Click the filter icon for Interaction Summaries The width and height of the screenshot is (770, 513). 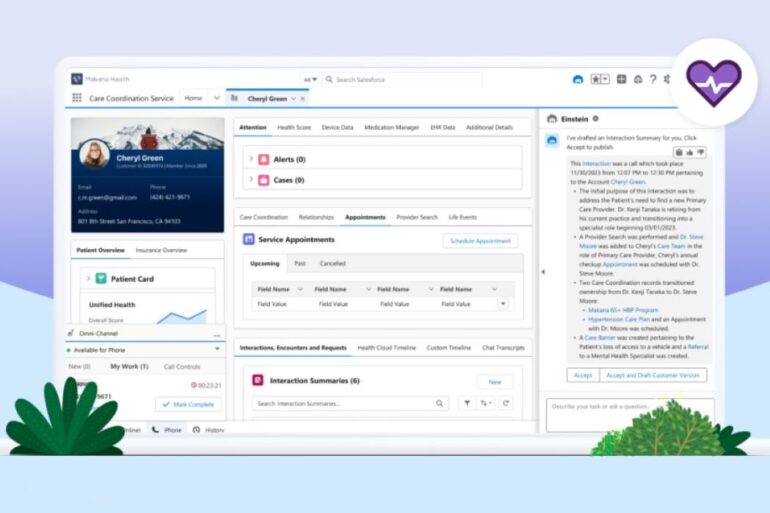point(467,403)
